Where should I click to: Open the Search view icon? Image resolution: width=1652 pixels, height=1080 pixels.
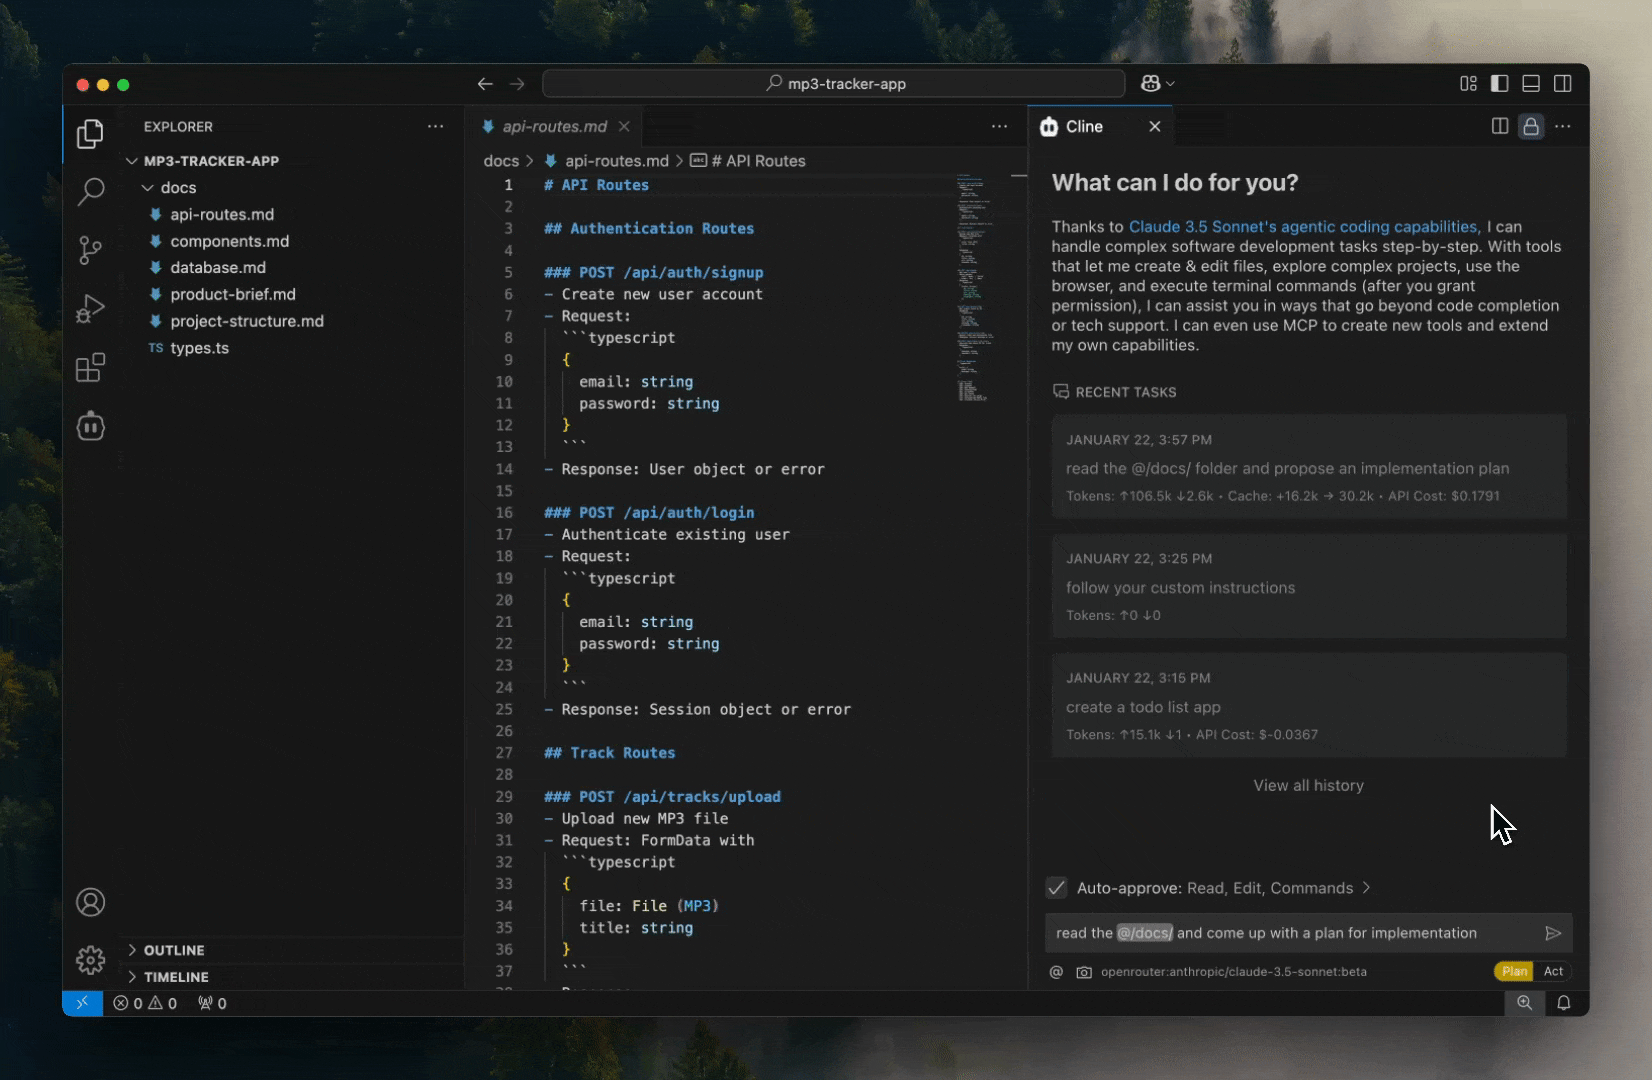click(90, 191)
